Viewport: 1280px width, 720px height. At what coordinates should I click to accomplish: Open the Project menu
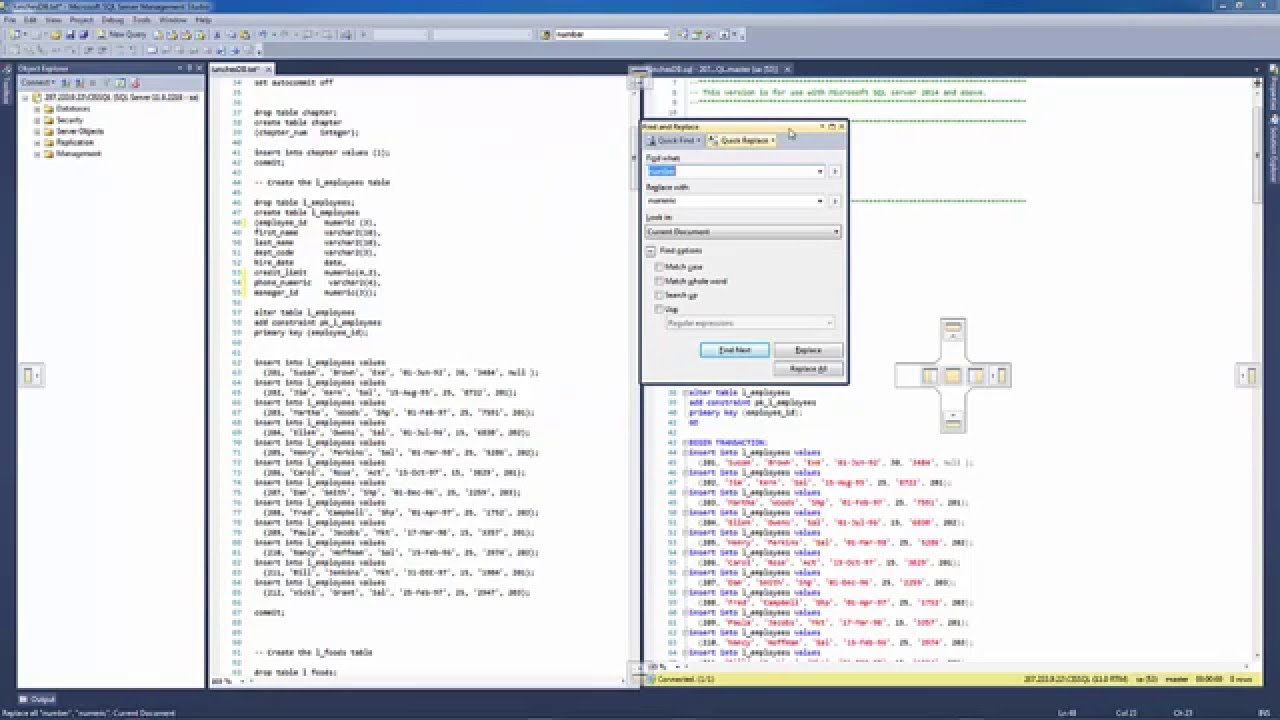point(82,20)
